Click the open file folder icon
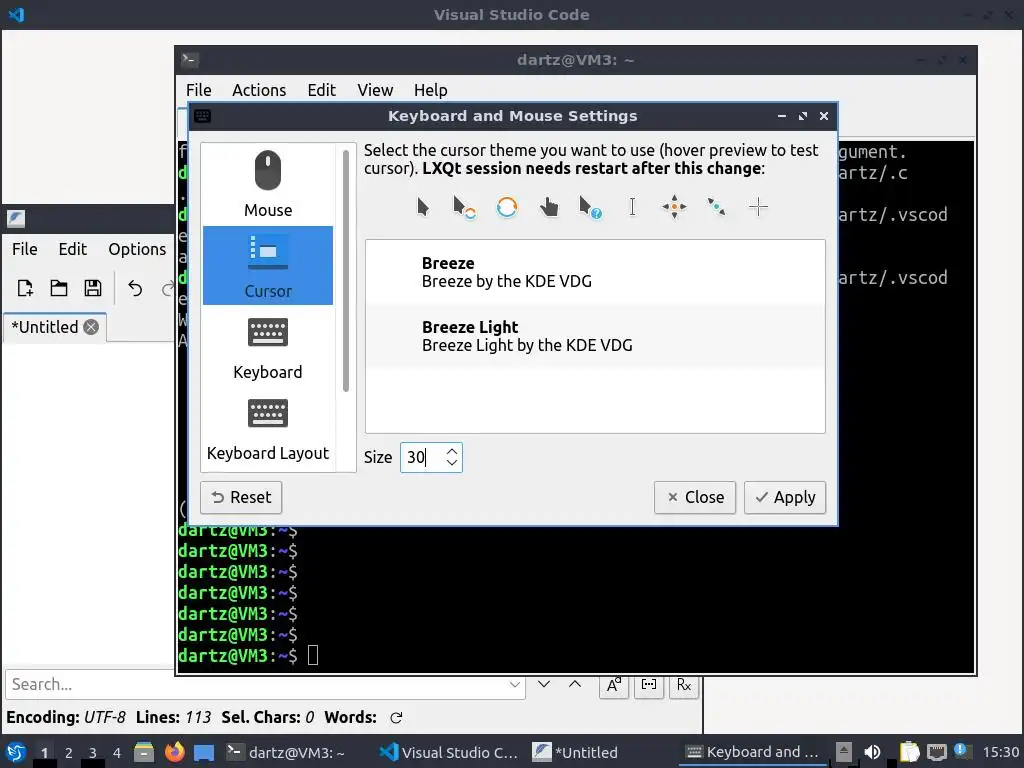 (59, 288)
